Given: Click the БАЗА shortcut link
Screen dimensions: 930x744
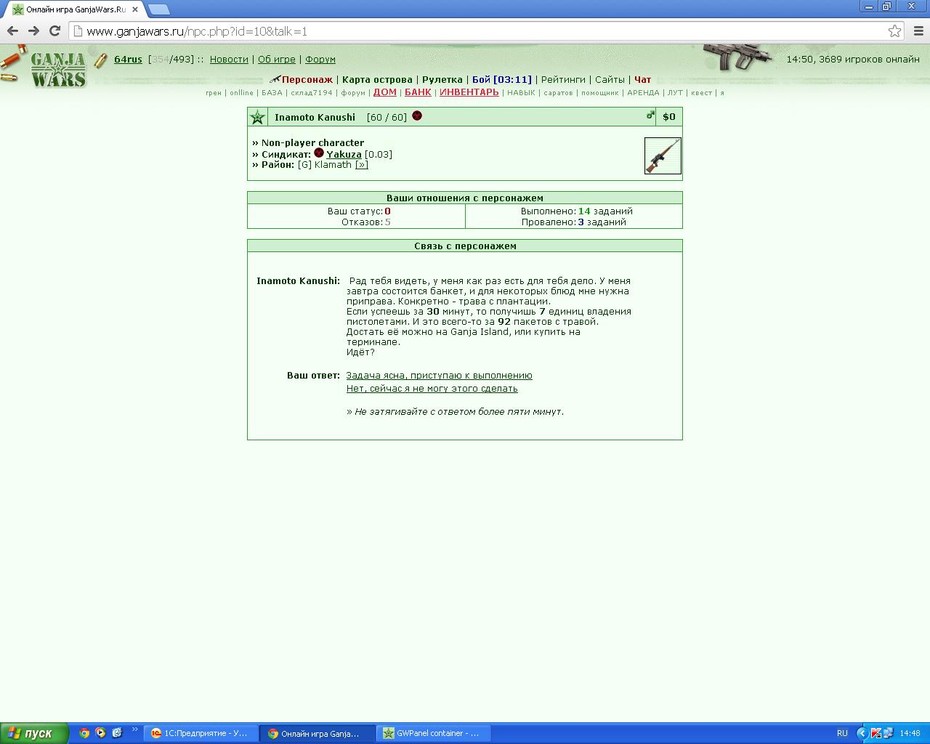Looking at the screenshot, I should click(272, 93).
